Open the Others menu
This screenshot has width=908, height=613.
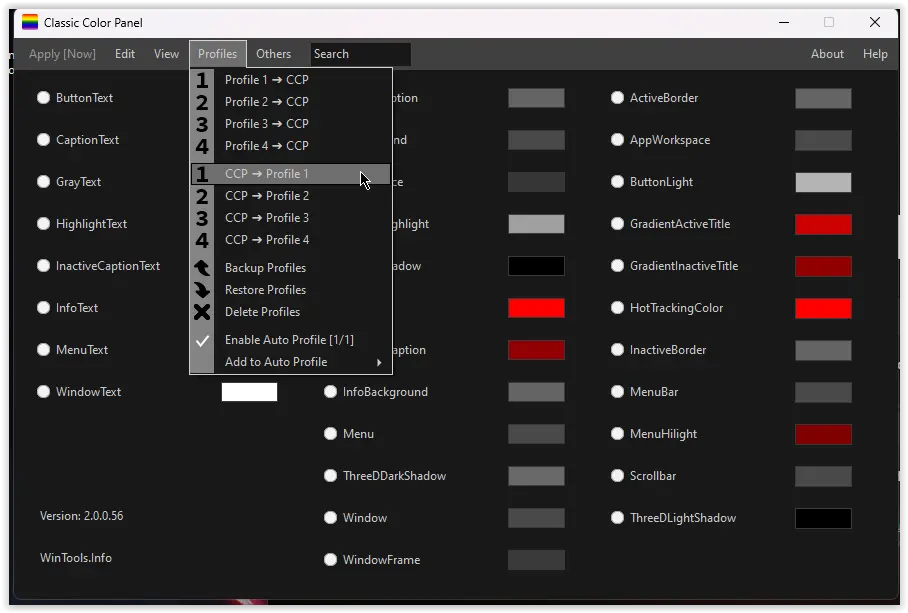273,54
